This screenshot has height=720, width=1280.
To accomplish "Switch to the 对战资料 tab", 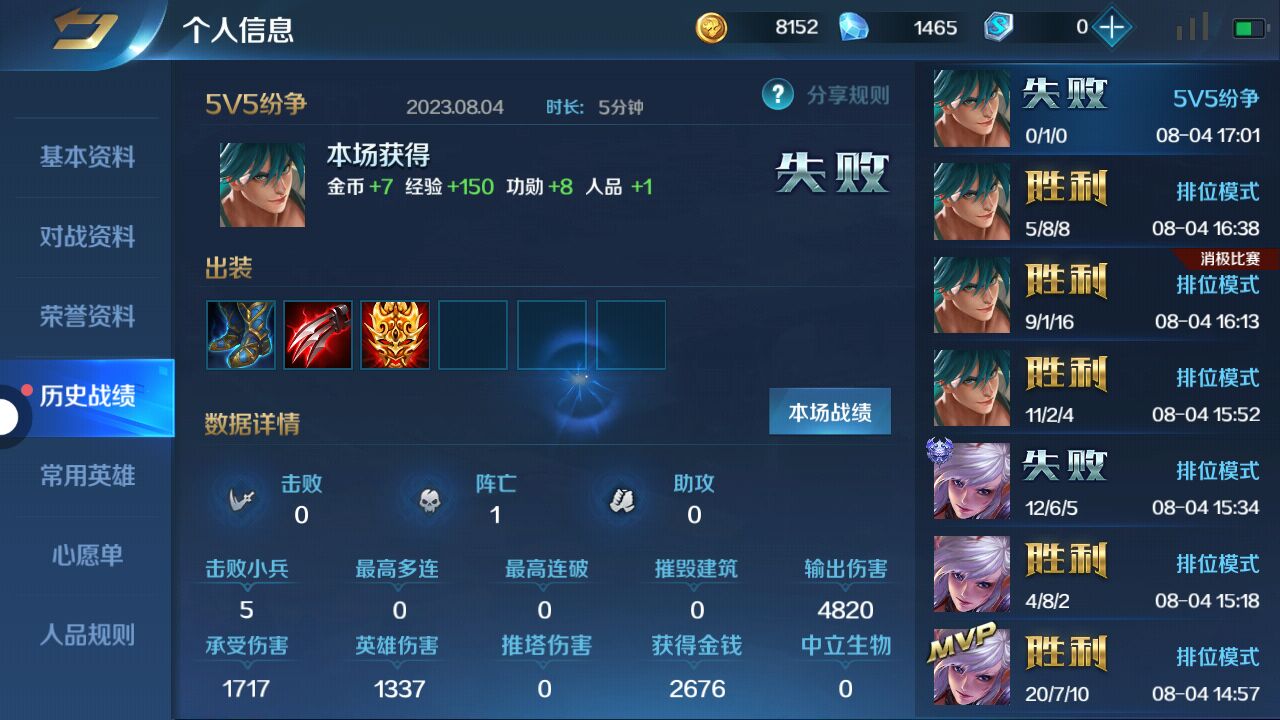I will [87, 237].
